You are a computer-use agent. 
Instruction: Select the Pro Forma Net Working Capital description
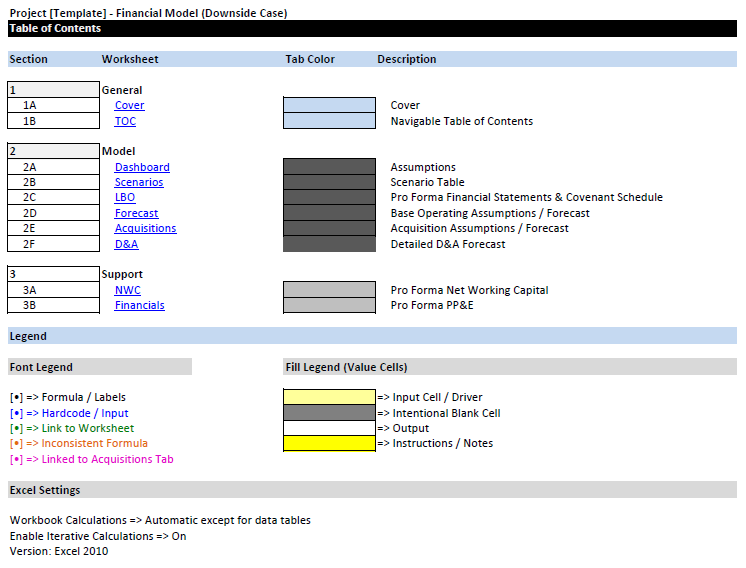[470, 290]
